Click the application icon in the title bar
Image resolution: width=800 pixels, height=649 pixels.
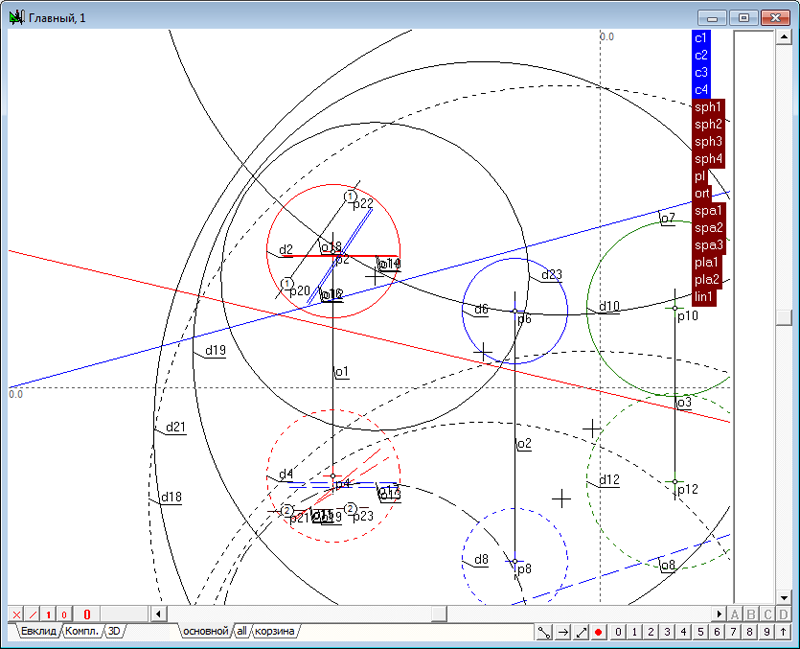[16, 18]
